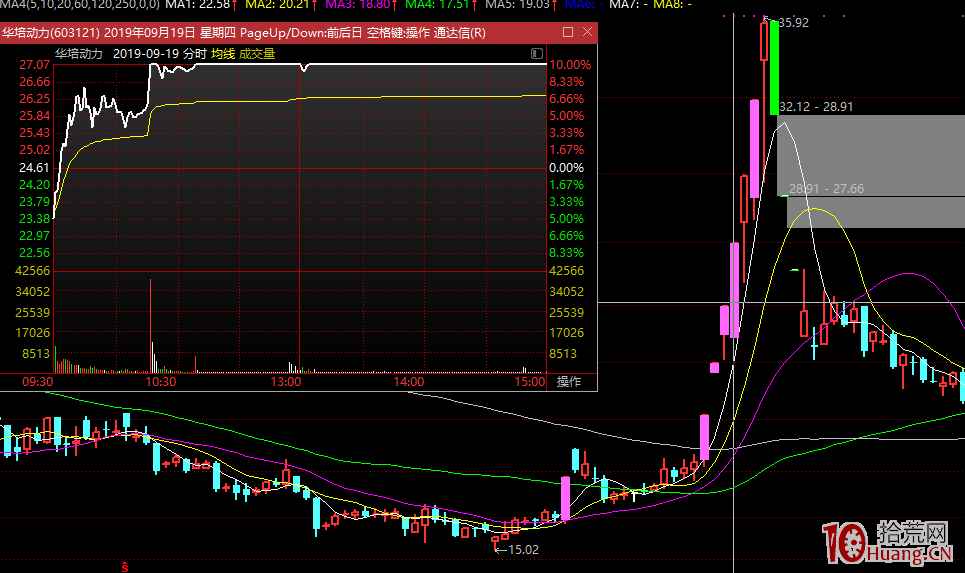Click the 10.00% label on right axis
Screen dimensions: 965x573
pos(570,65)
